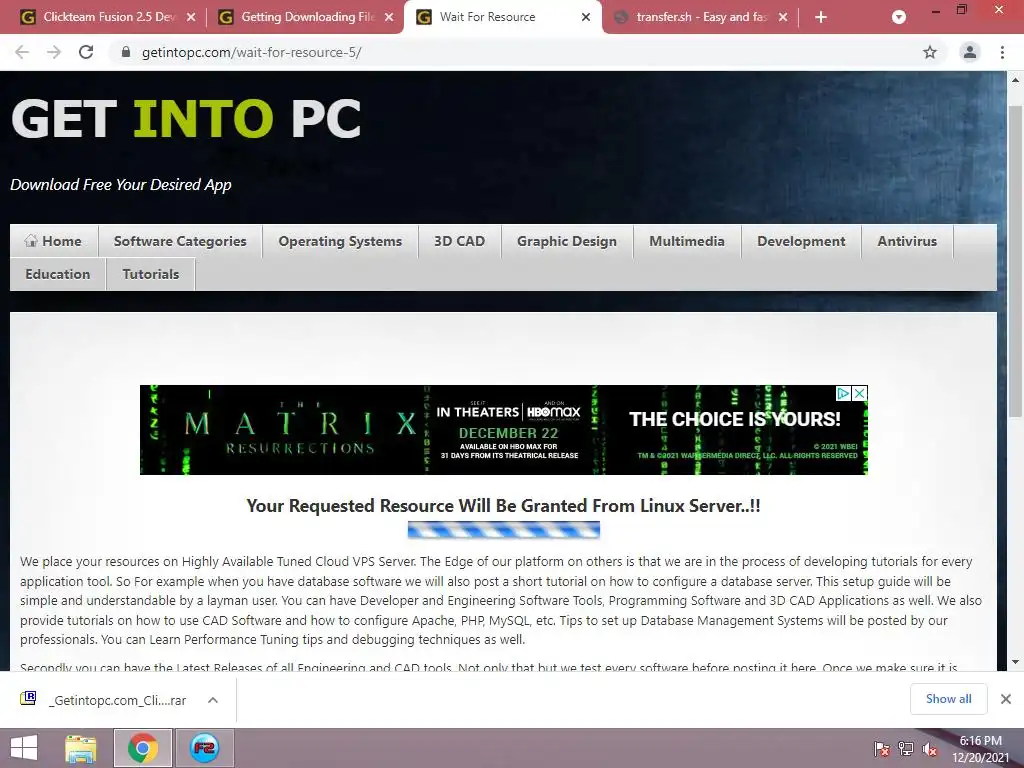Viewport: 1024px width, 768px height.
Task: Close the Clickteam Fusion 2.5 Dev tab
Action: click(191, 18)
